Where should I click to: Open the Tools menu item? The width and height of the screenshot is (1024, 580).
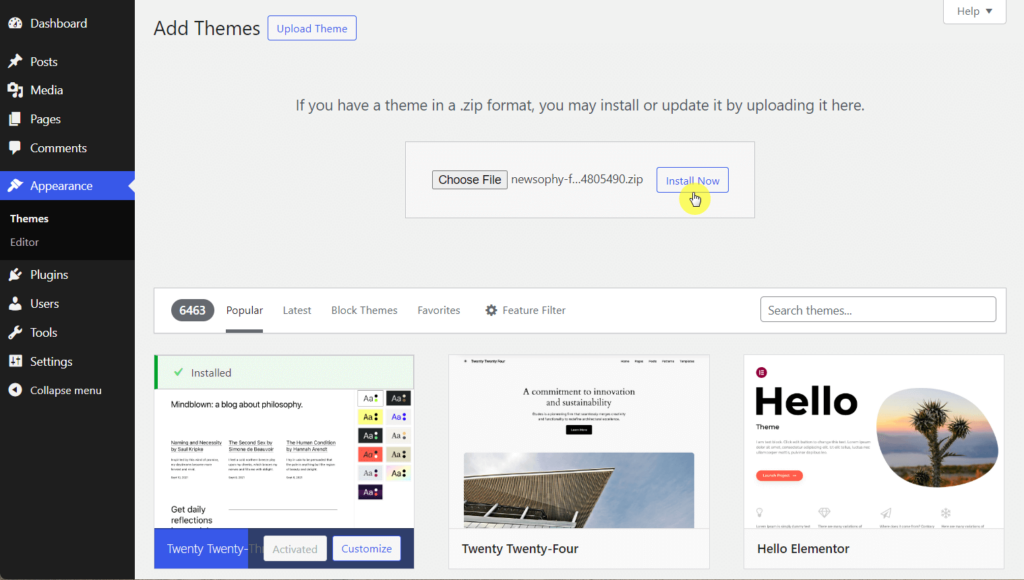67,332
